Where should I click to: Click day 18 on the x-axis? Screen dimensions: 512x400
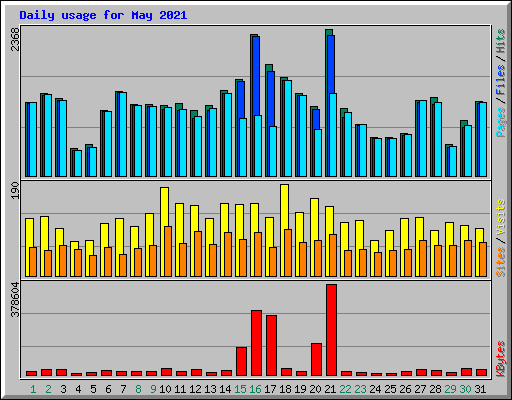pos(285,389)
